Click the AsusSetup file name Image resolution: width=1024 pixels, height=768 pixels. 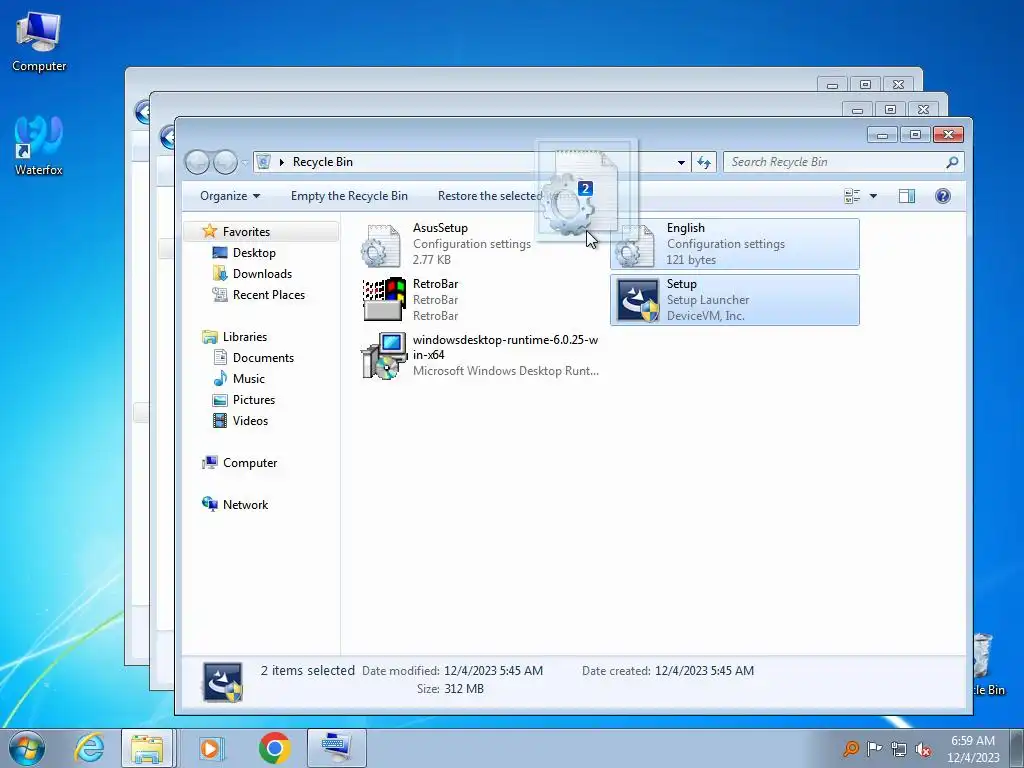(x=440, y=228)
